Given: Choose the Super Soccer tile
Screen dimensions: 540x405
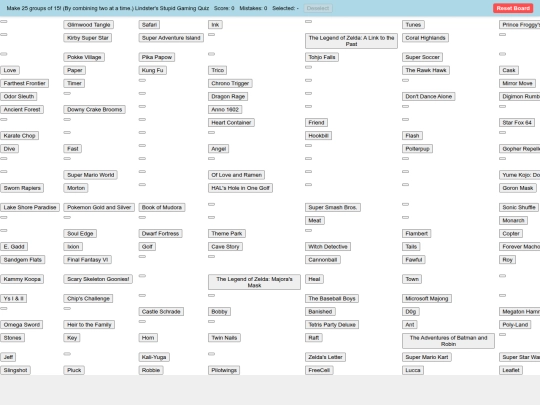Looking at the screenshot, I should [x=423, y=57].
